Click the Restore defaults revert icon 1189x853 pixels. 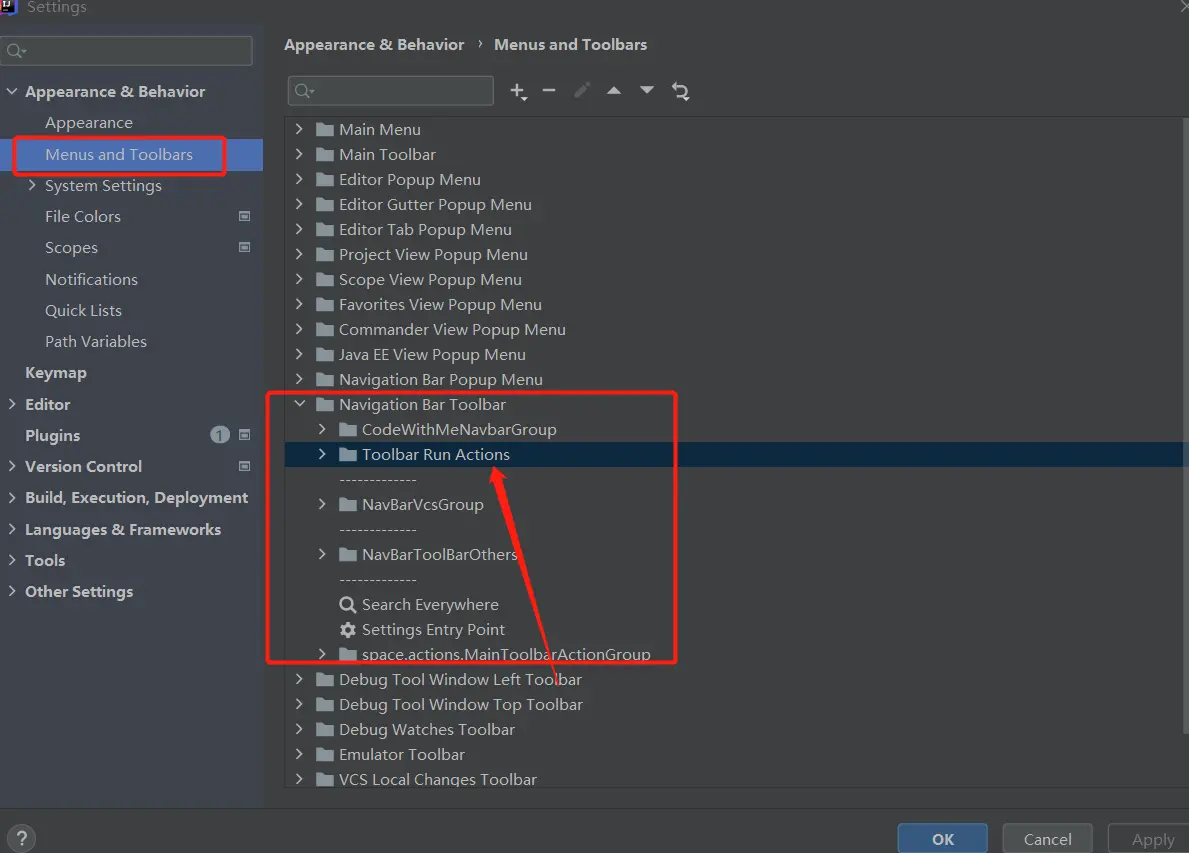pos(681,91)
